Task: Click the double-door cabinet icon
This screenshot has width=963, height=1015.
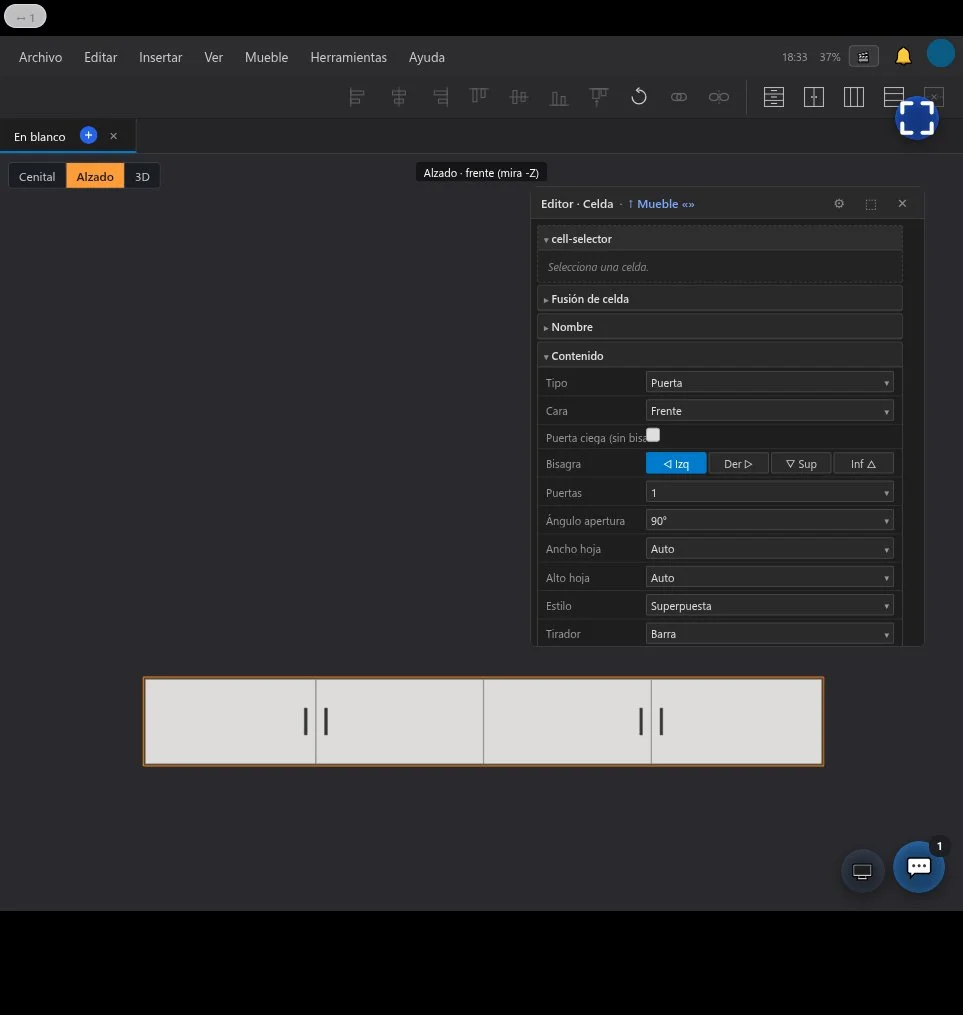Action: click(814, 97)
